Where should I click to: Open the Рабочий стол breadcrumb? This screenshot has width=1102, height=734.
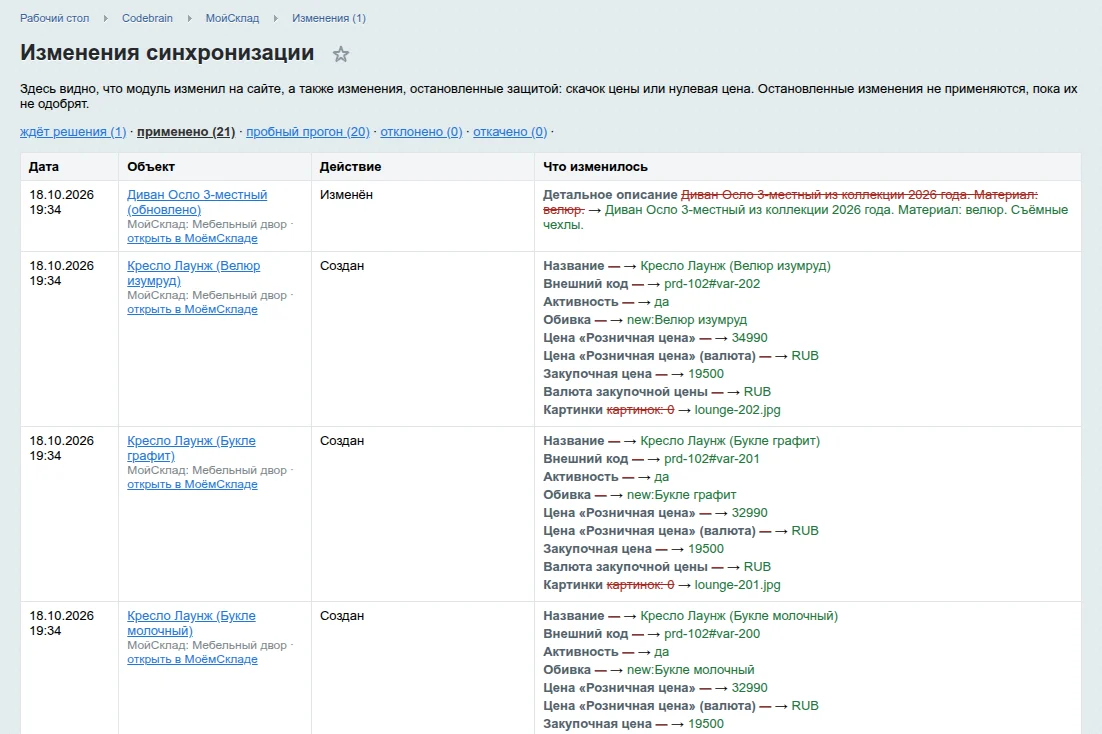pos(55,18)
